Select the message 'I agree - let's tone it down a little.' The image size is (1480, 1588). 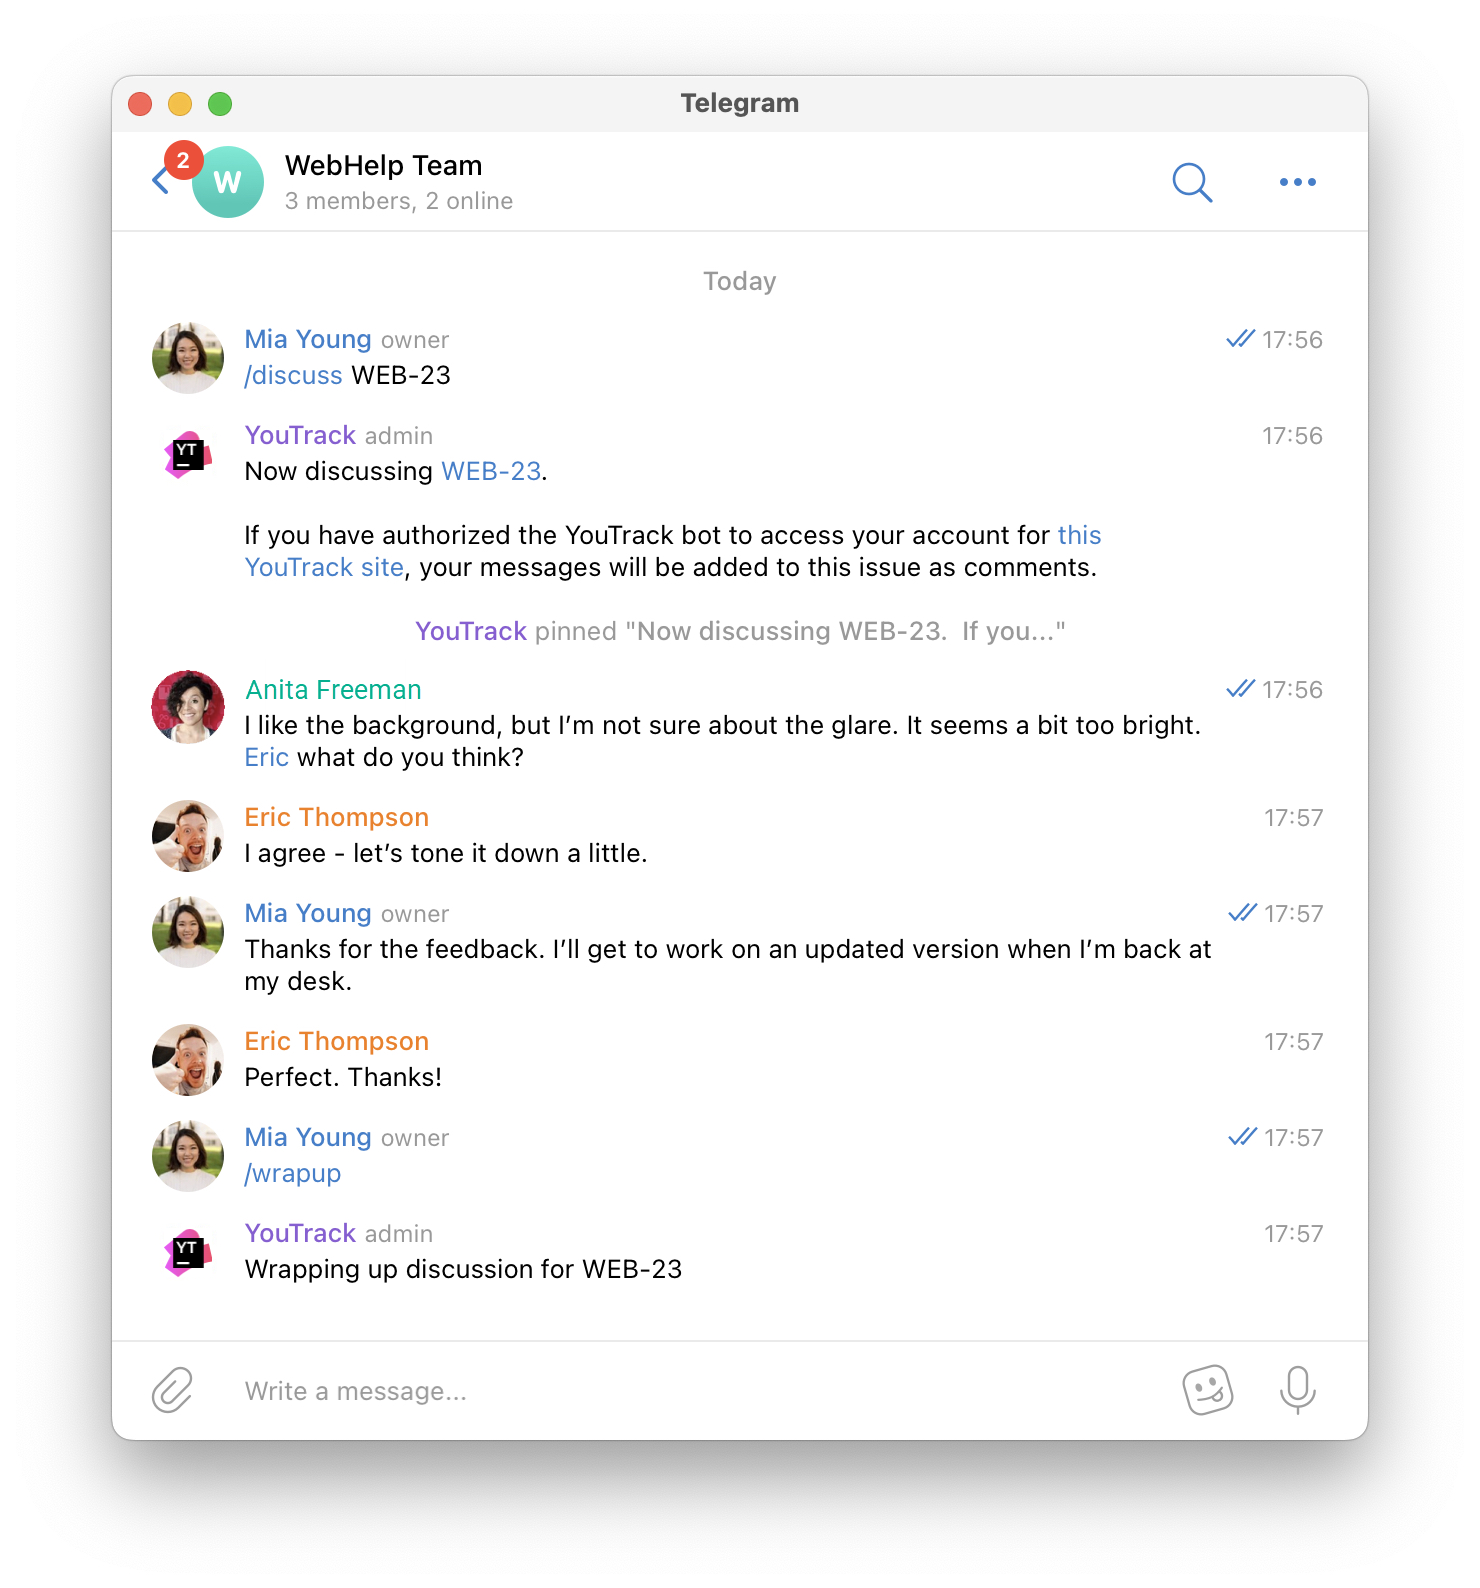click(446, 853)
